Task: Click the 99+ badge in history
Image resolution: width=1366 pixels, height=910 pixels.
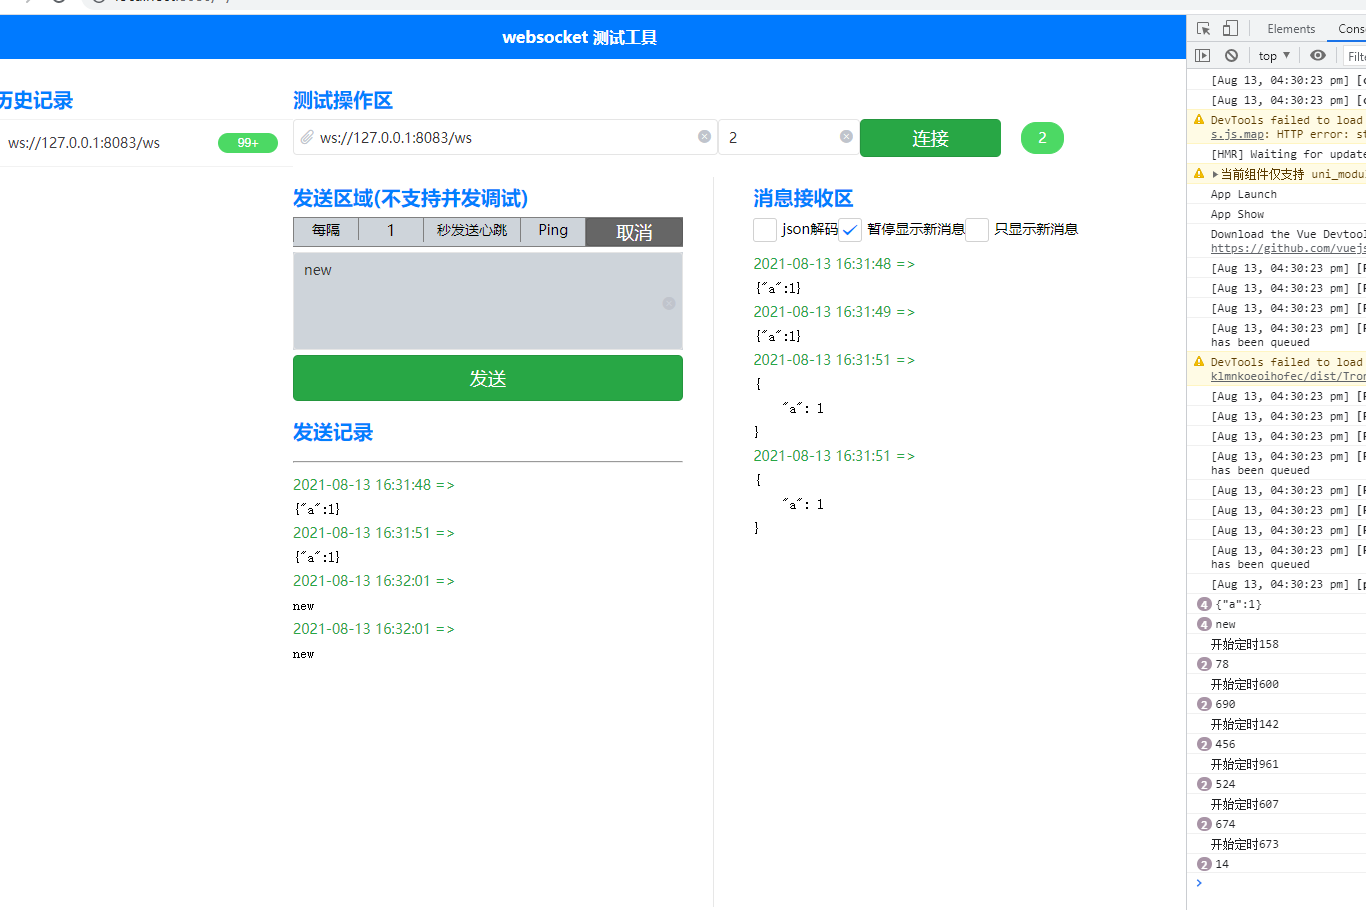Action: coord(248,143)
